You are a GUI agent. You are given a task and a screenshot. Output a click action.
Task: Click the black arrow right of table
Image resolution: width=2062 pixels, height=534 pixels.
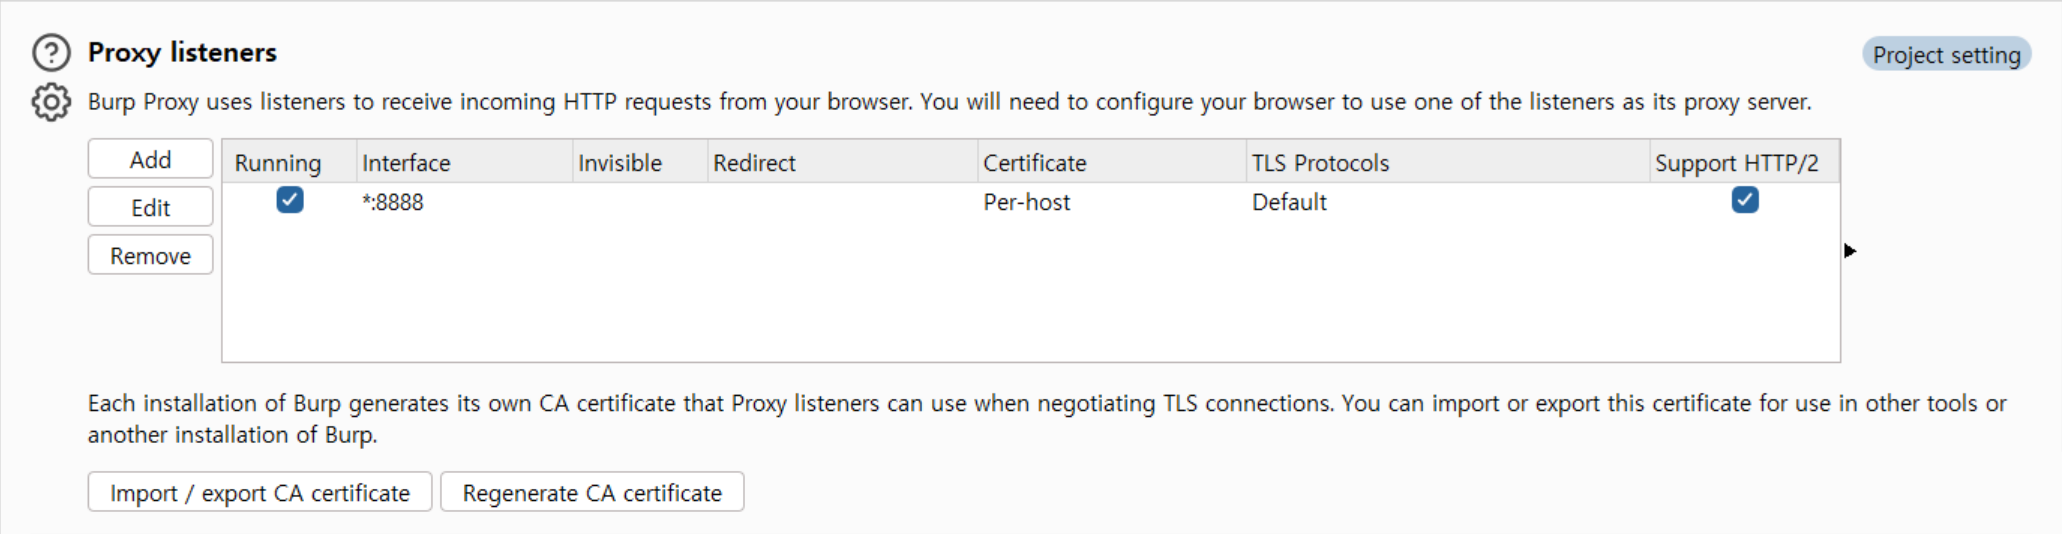1850,251
